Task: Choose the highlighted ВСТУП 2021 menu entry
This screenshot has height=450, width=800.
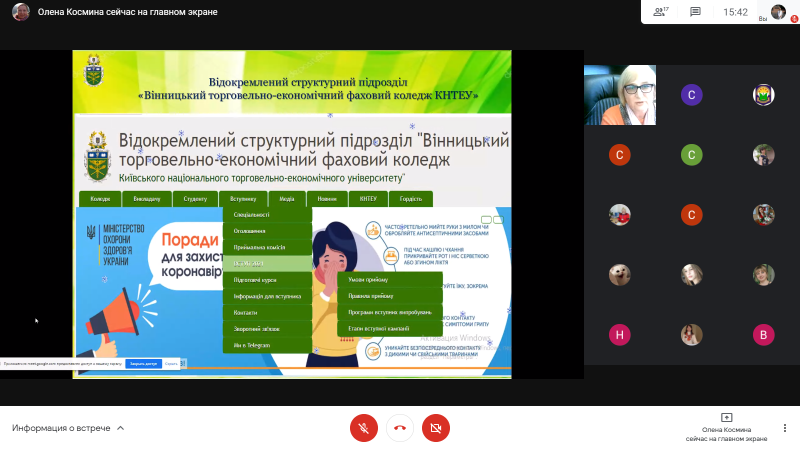Action: [x=267, y=264]
